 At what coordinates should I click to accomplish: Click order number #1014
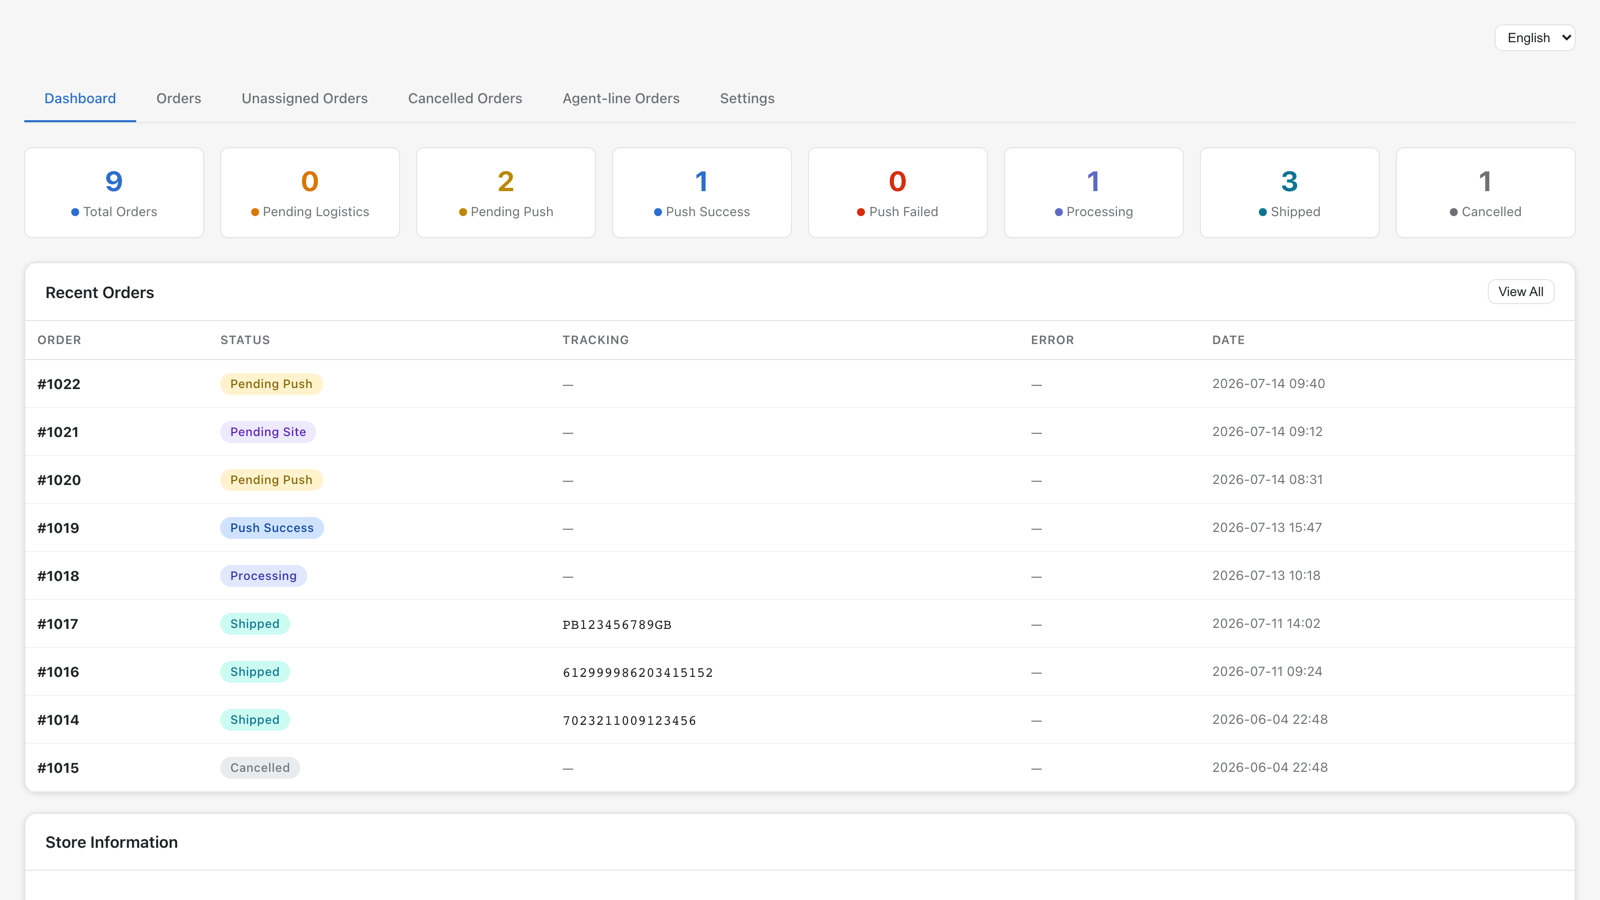(x=58, y=720)
